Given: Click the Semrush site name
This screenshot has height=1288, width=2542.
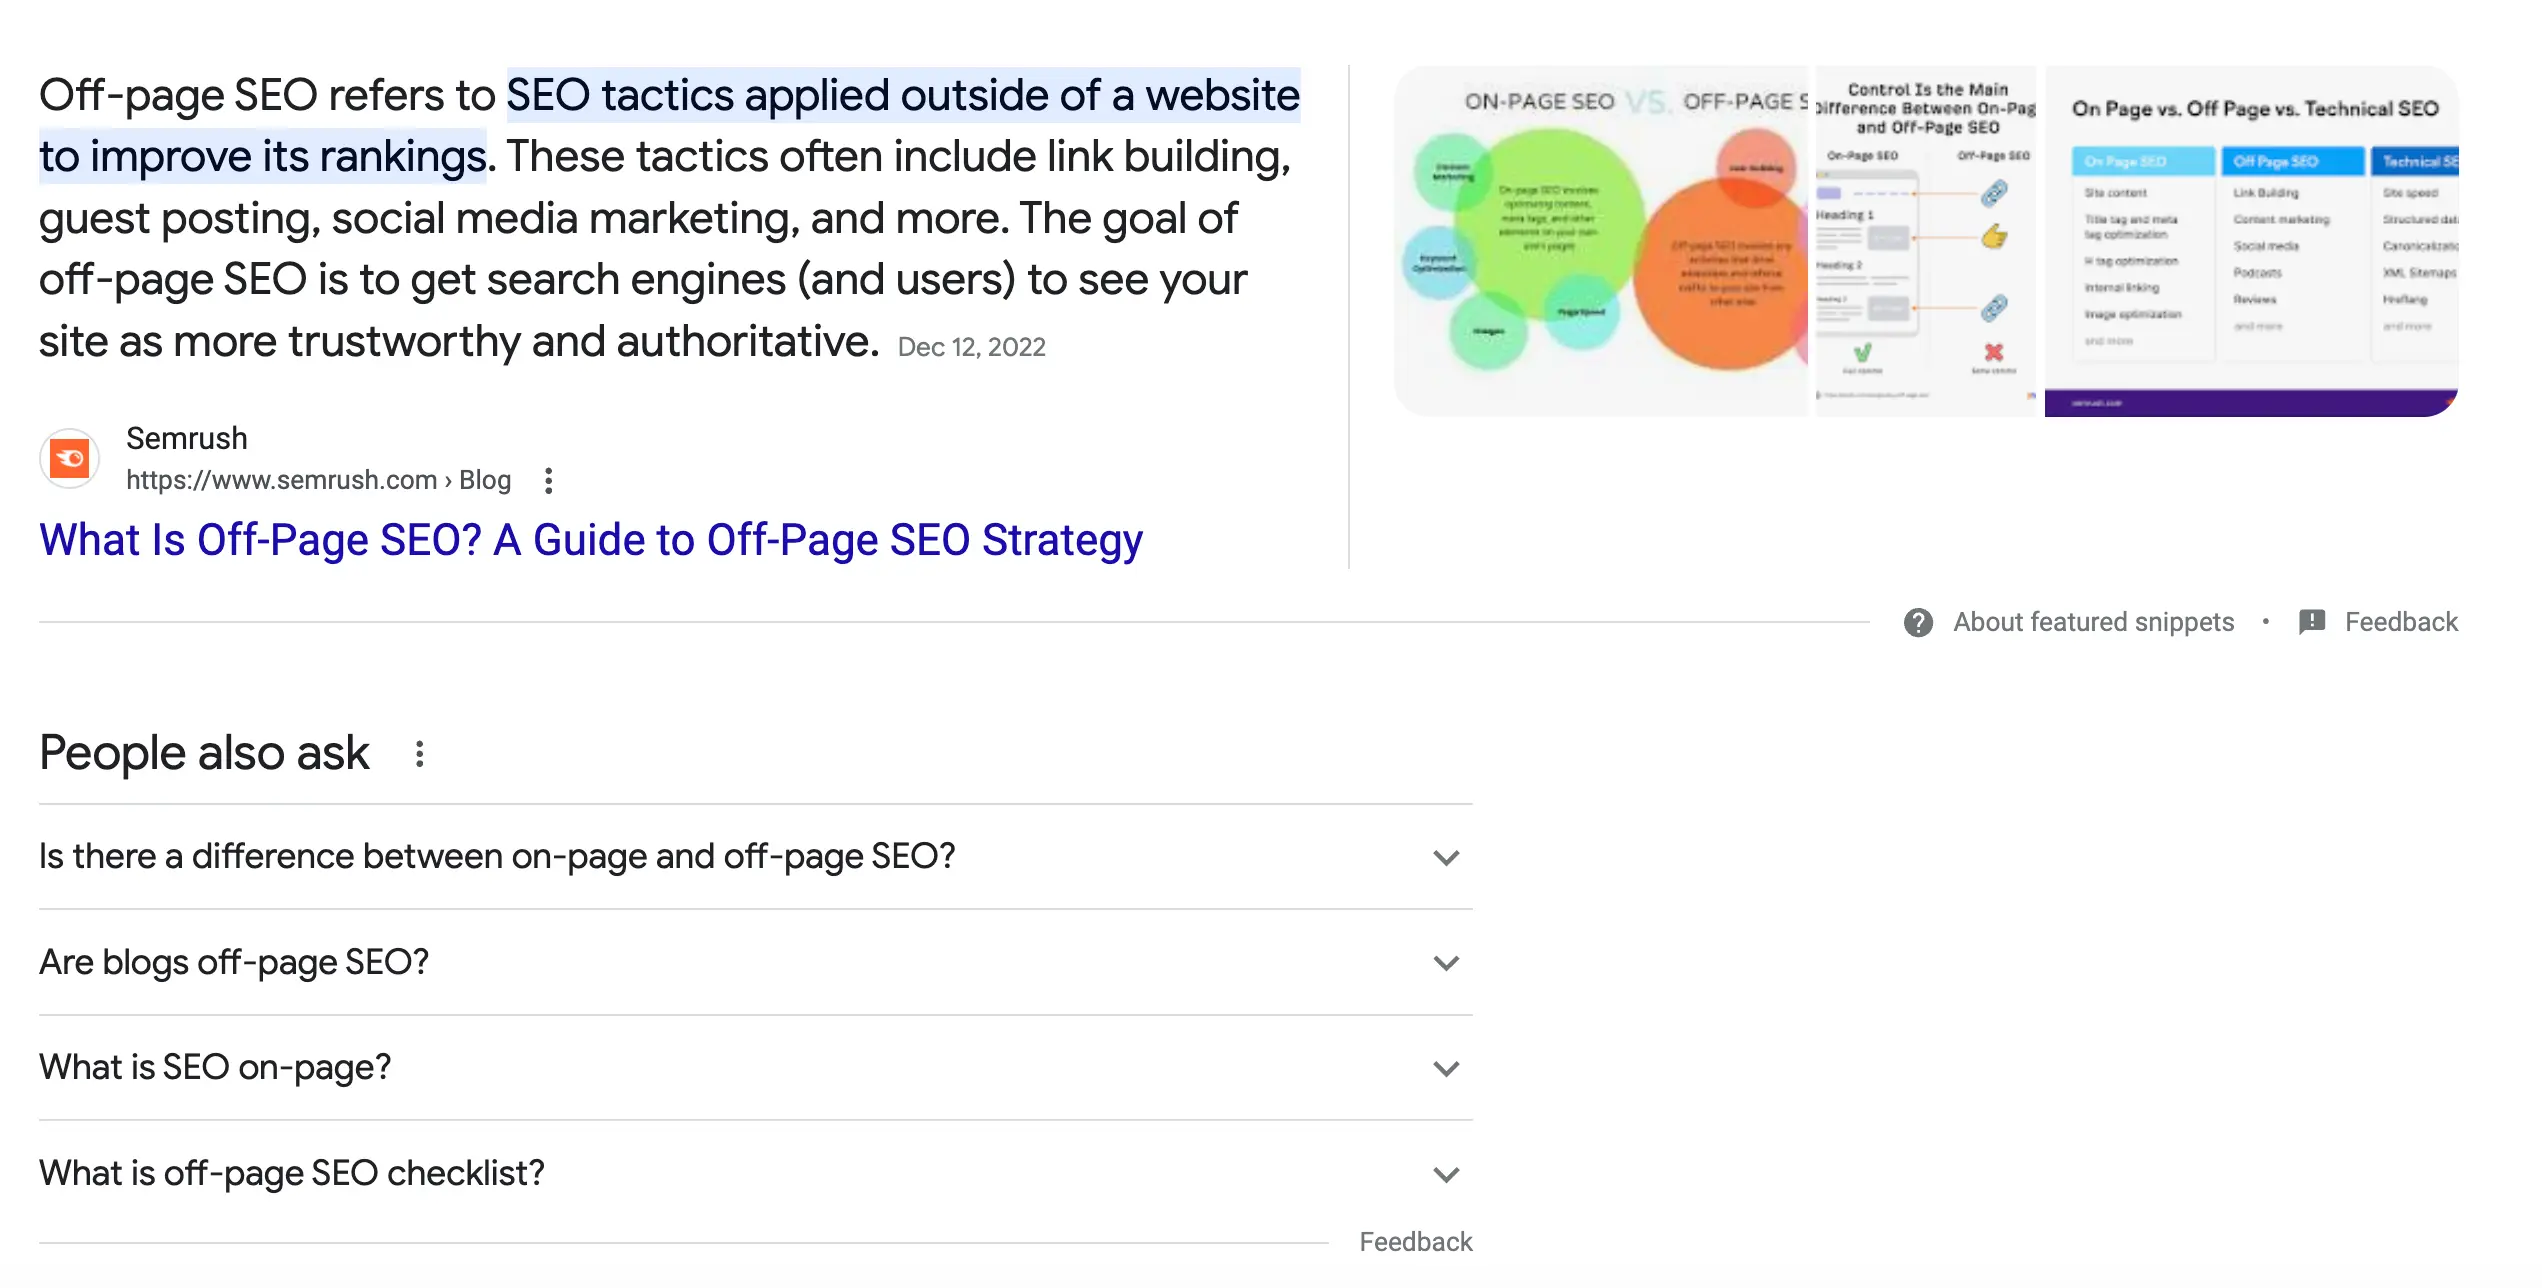Looking at the screenshot, I should (187, 439).
